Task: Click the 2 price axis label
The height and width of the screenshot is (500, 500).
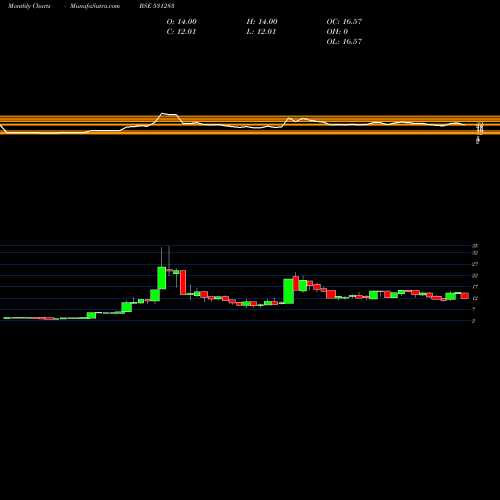Action: pyautogui.click(x=474, y=321)
